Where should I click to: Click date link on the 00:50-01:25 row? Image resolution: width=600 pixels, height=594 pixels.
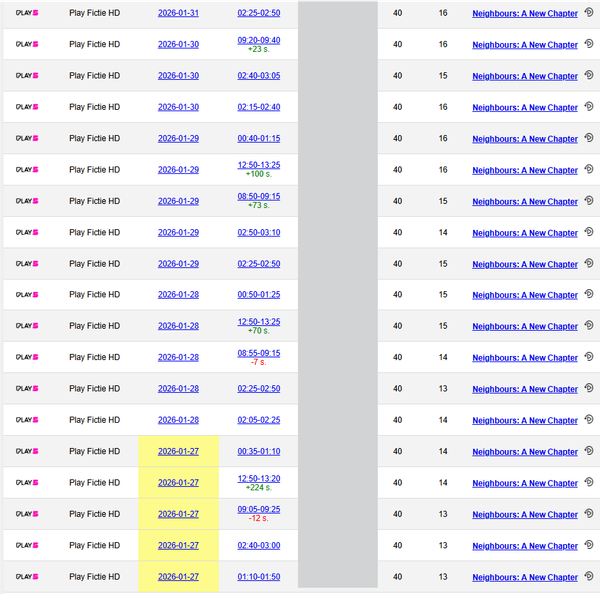pyautogui.click(x=178, y=295)
